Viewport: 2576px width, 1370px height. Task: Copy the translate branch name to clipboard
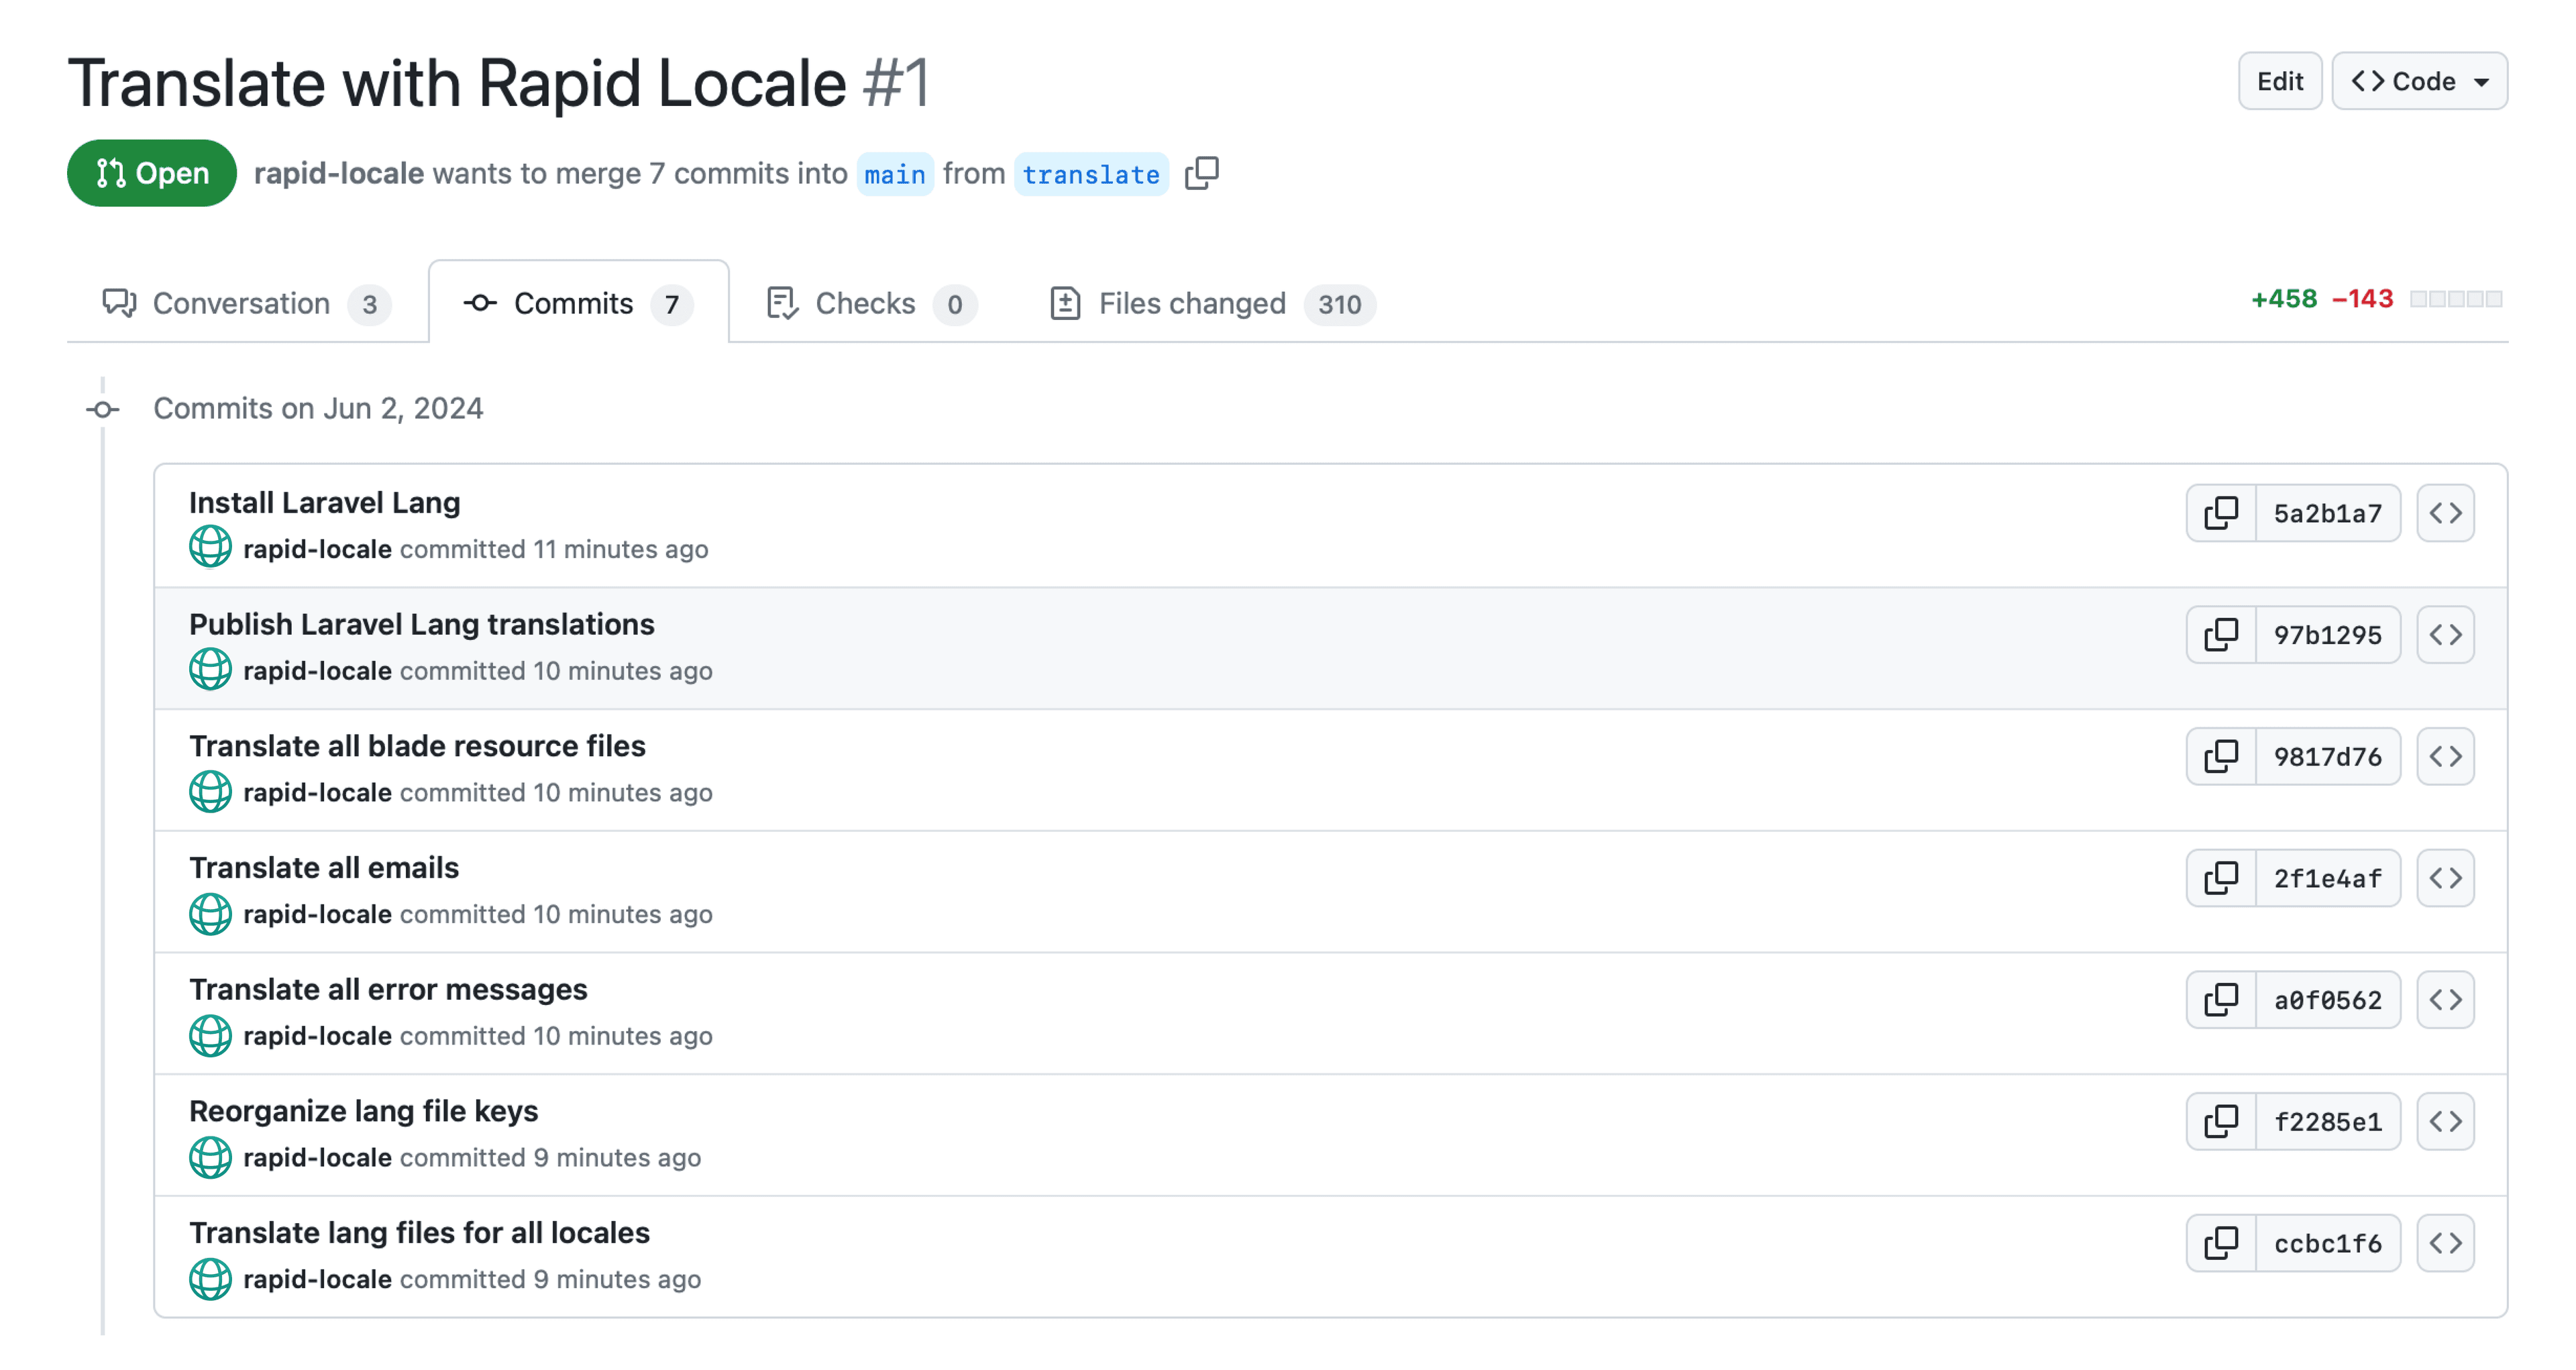click(x=1201, y=173)
